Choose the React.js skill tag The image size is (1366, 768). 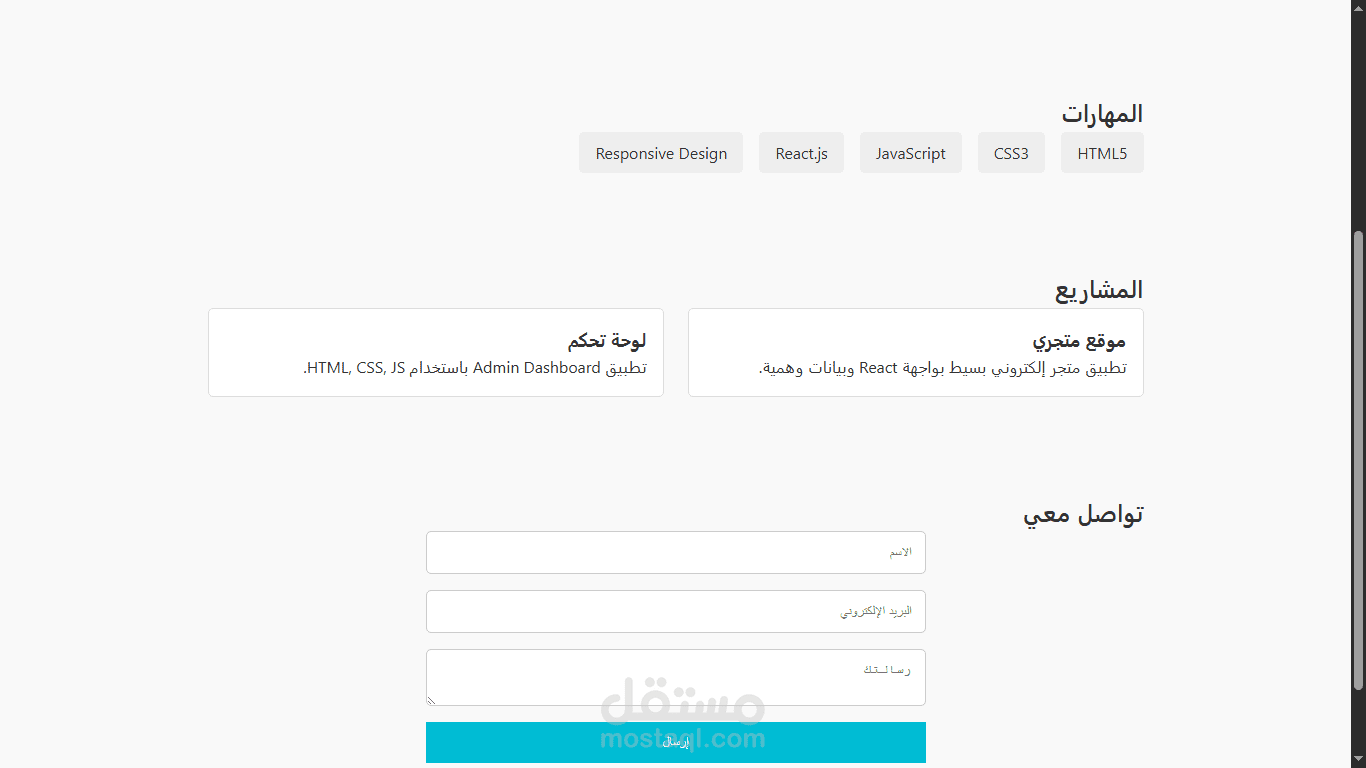(801, 153)
